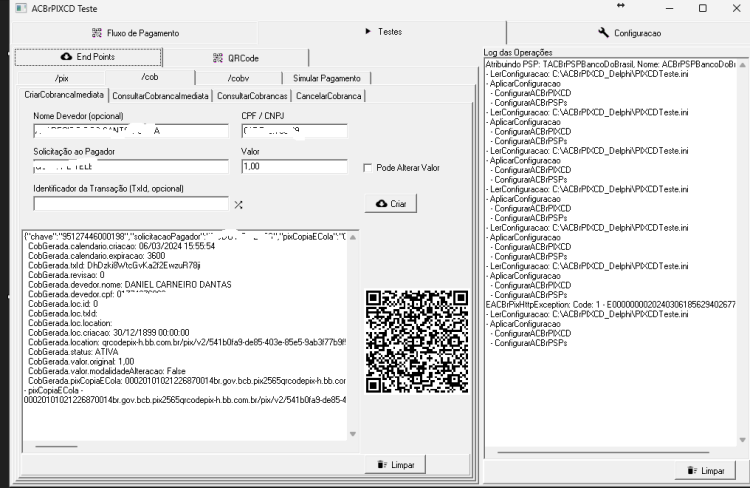This screenshot has width=750, height=488.
Task: Click the EACBrPixHttpException log line
Action: point(611,305)
